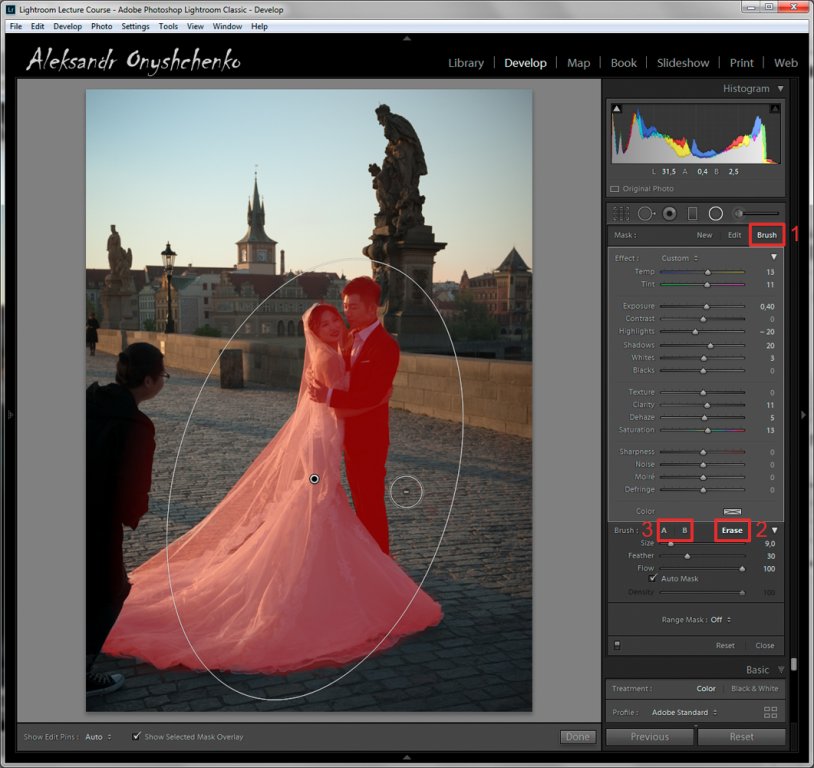814x768 pixels.
Task: Switch to the Library module
Action: coord(466,63)
